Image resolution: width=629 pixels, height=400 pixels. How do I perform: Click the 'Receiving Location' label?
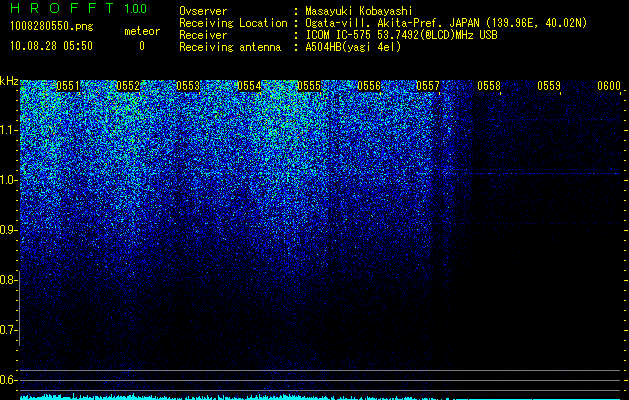point(233,23)
